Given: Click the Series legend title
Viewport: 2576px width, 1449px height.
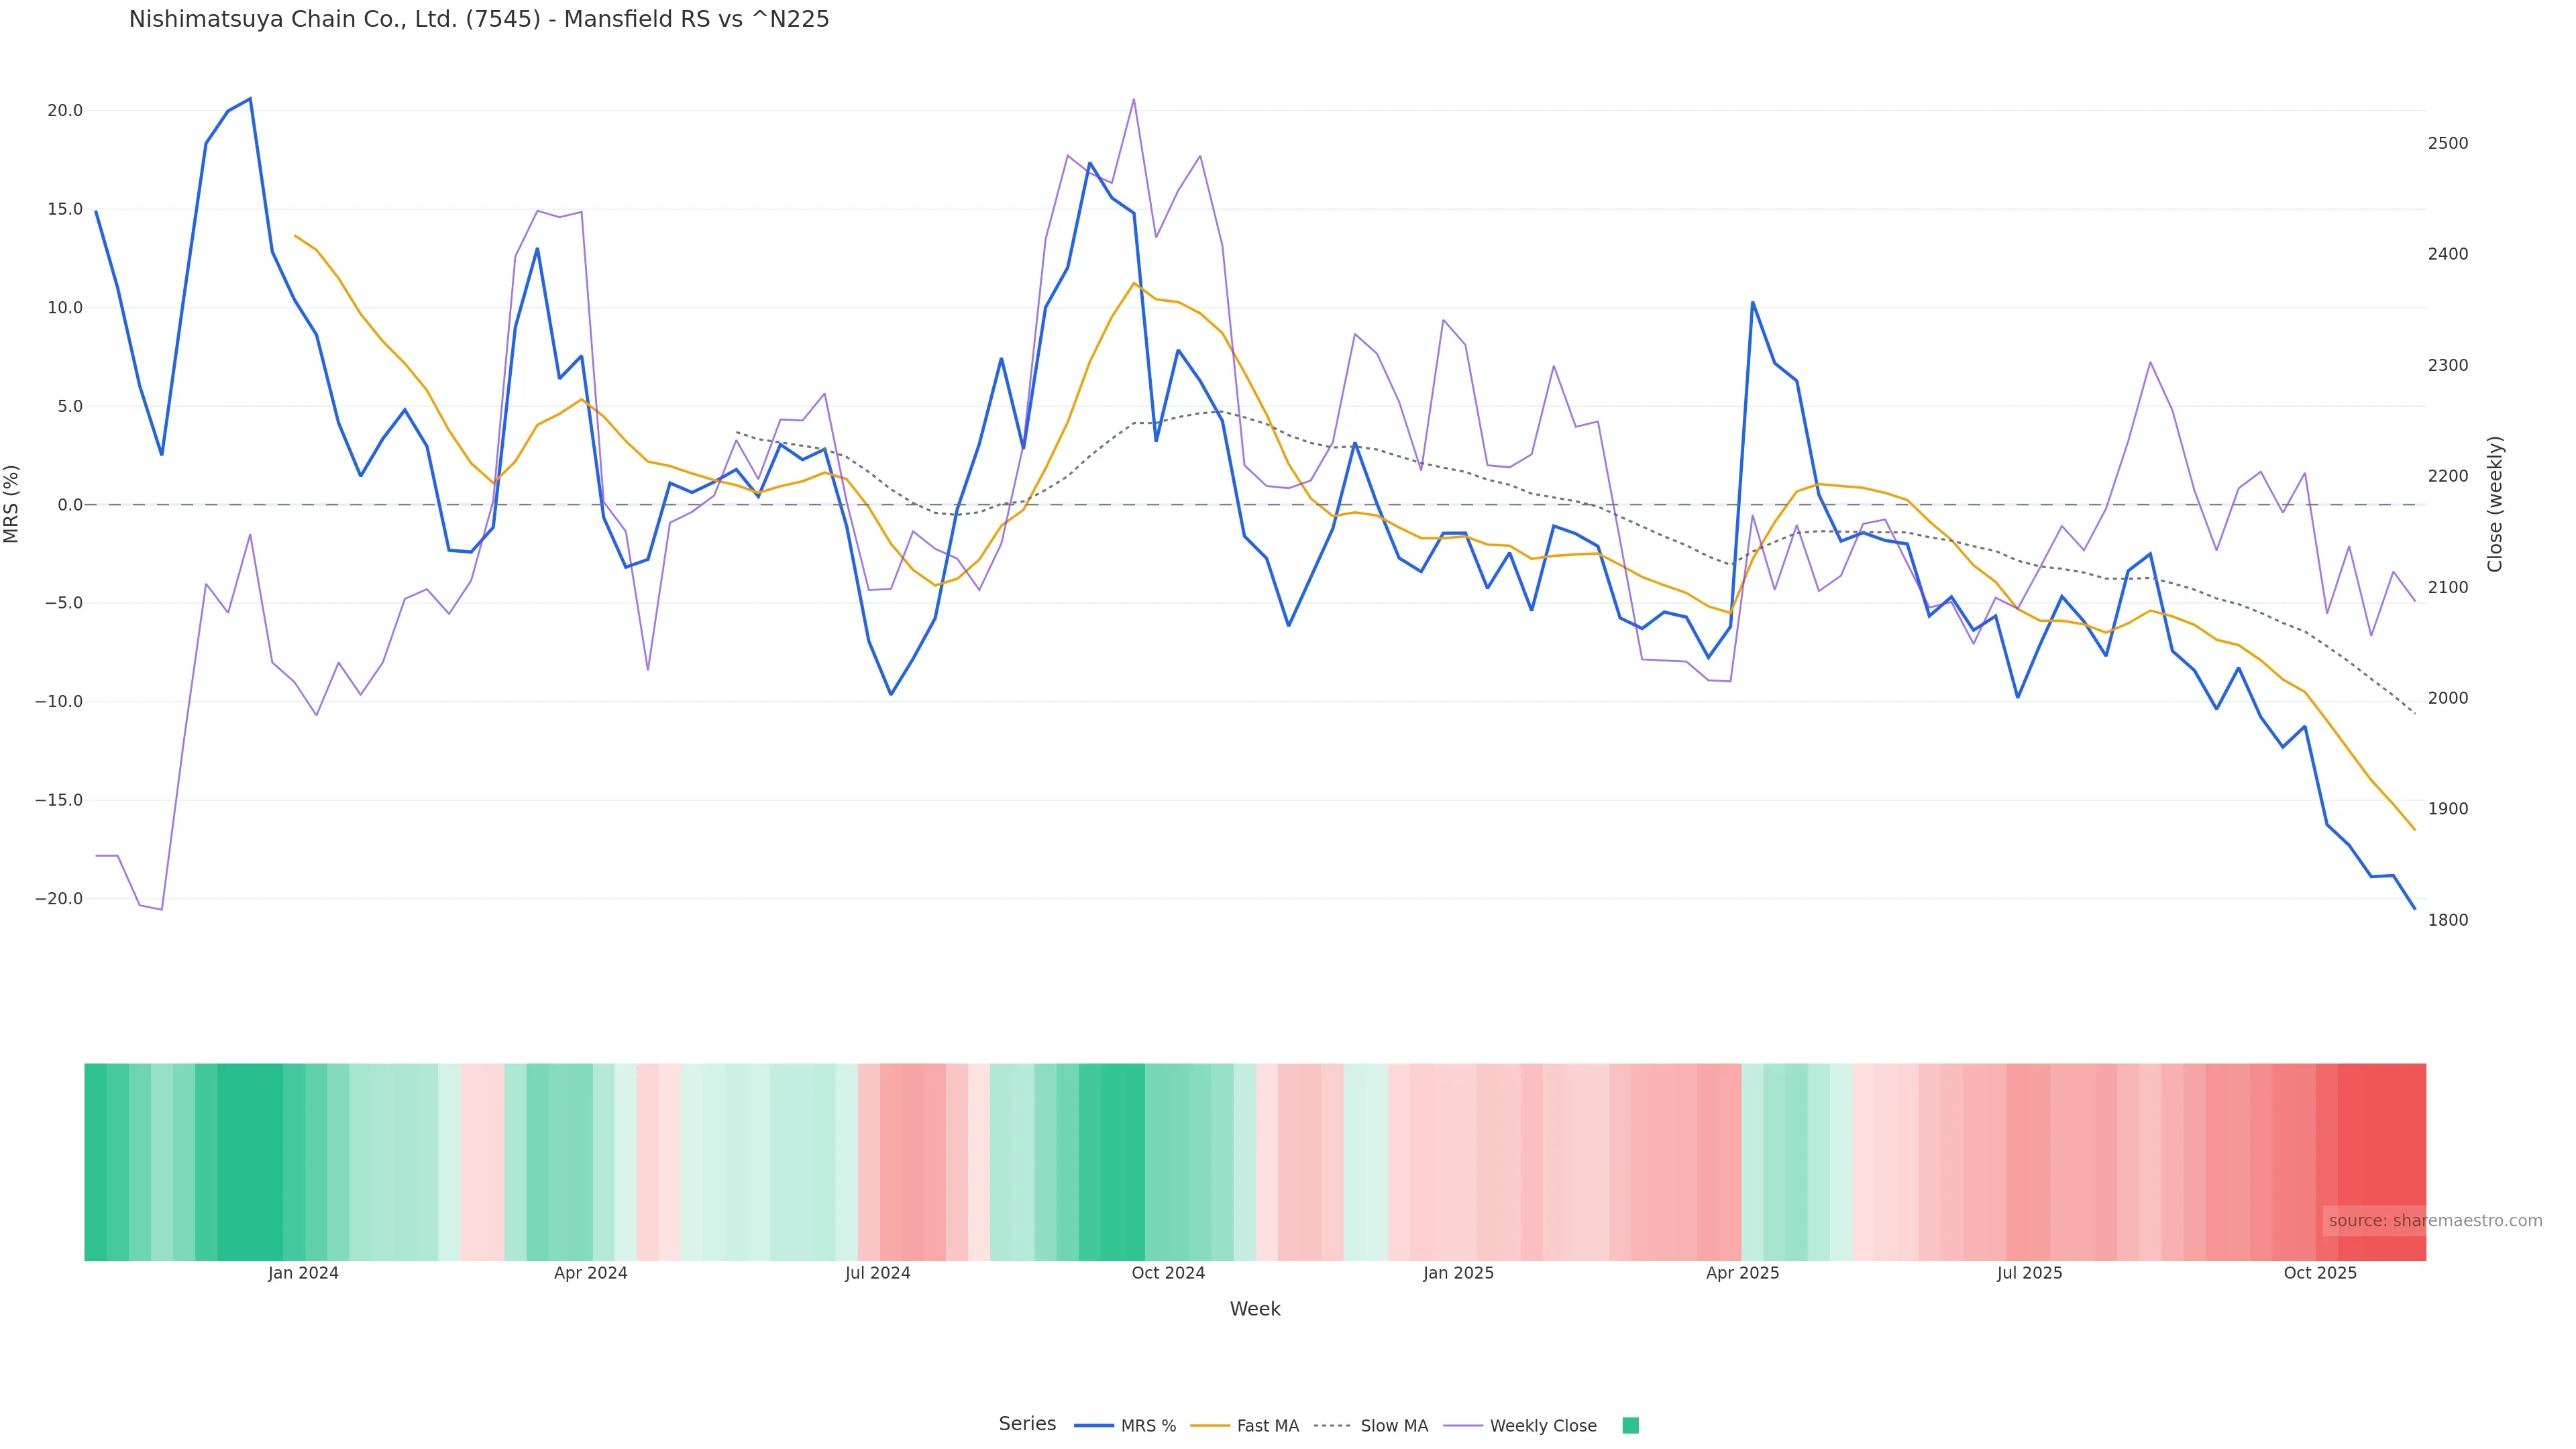Looking at the screenshot, I should point(1027,1424).
